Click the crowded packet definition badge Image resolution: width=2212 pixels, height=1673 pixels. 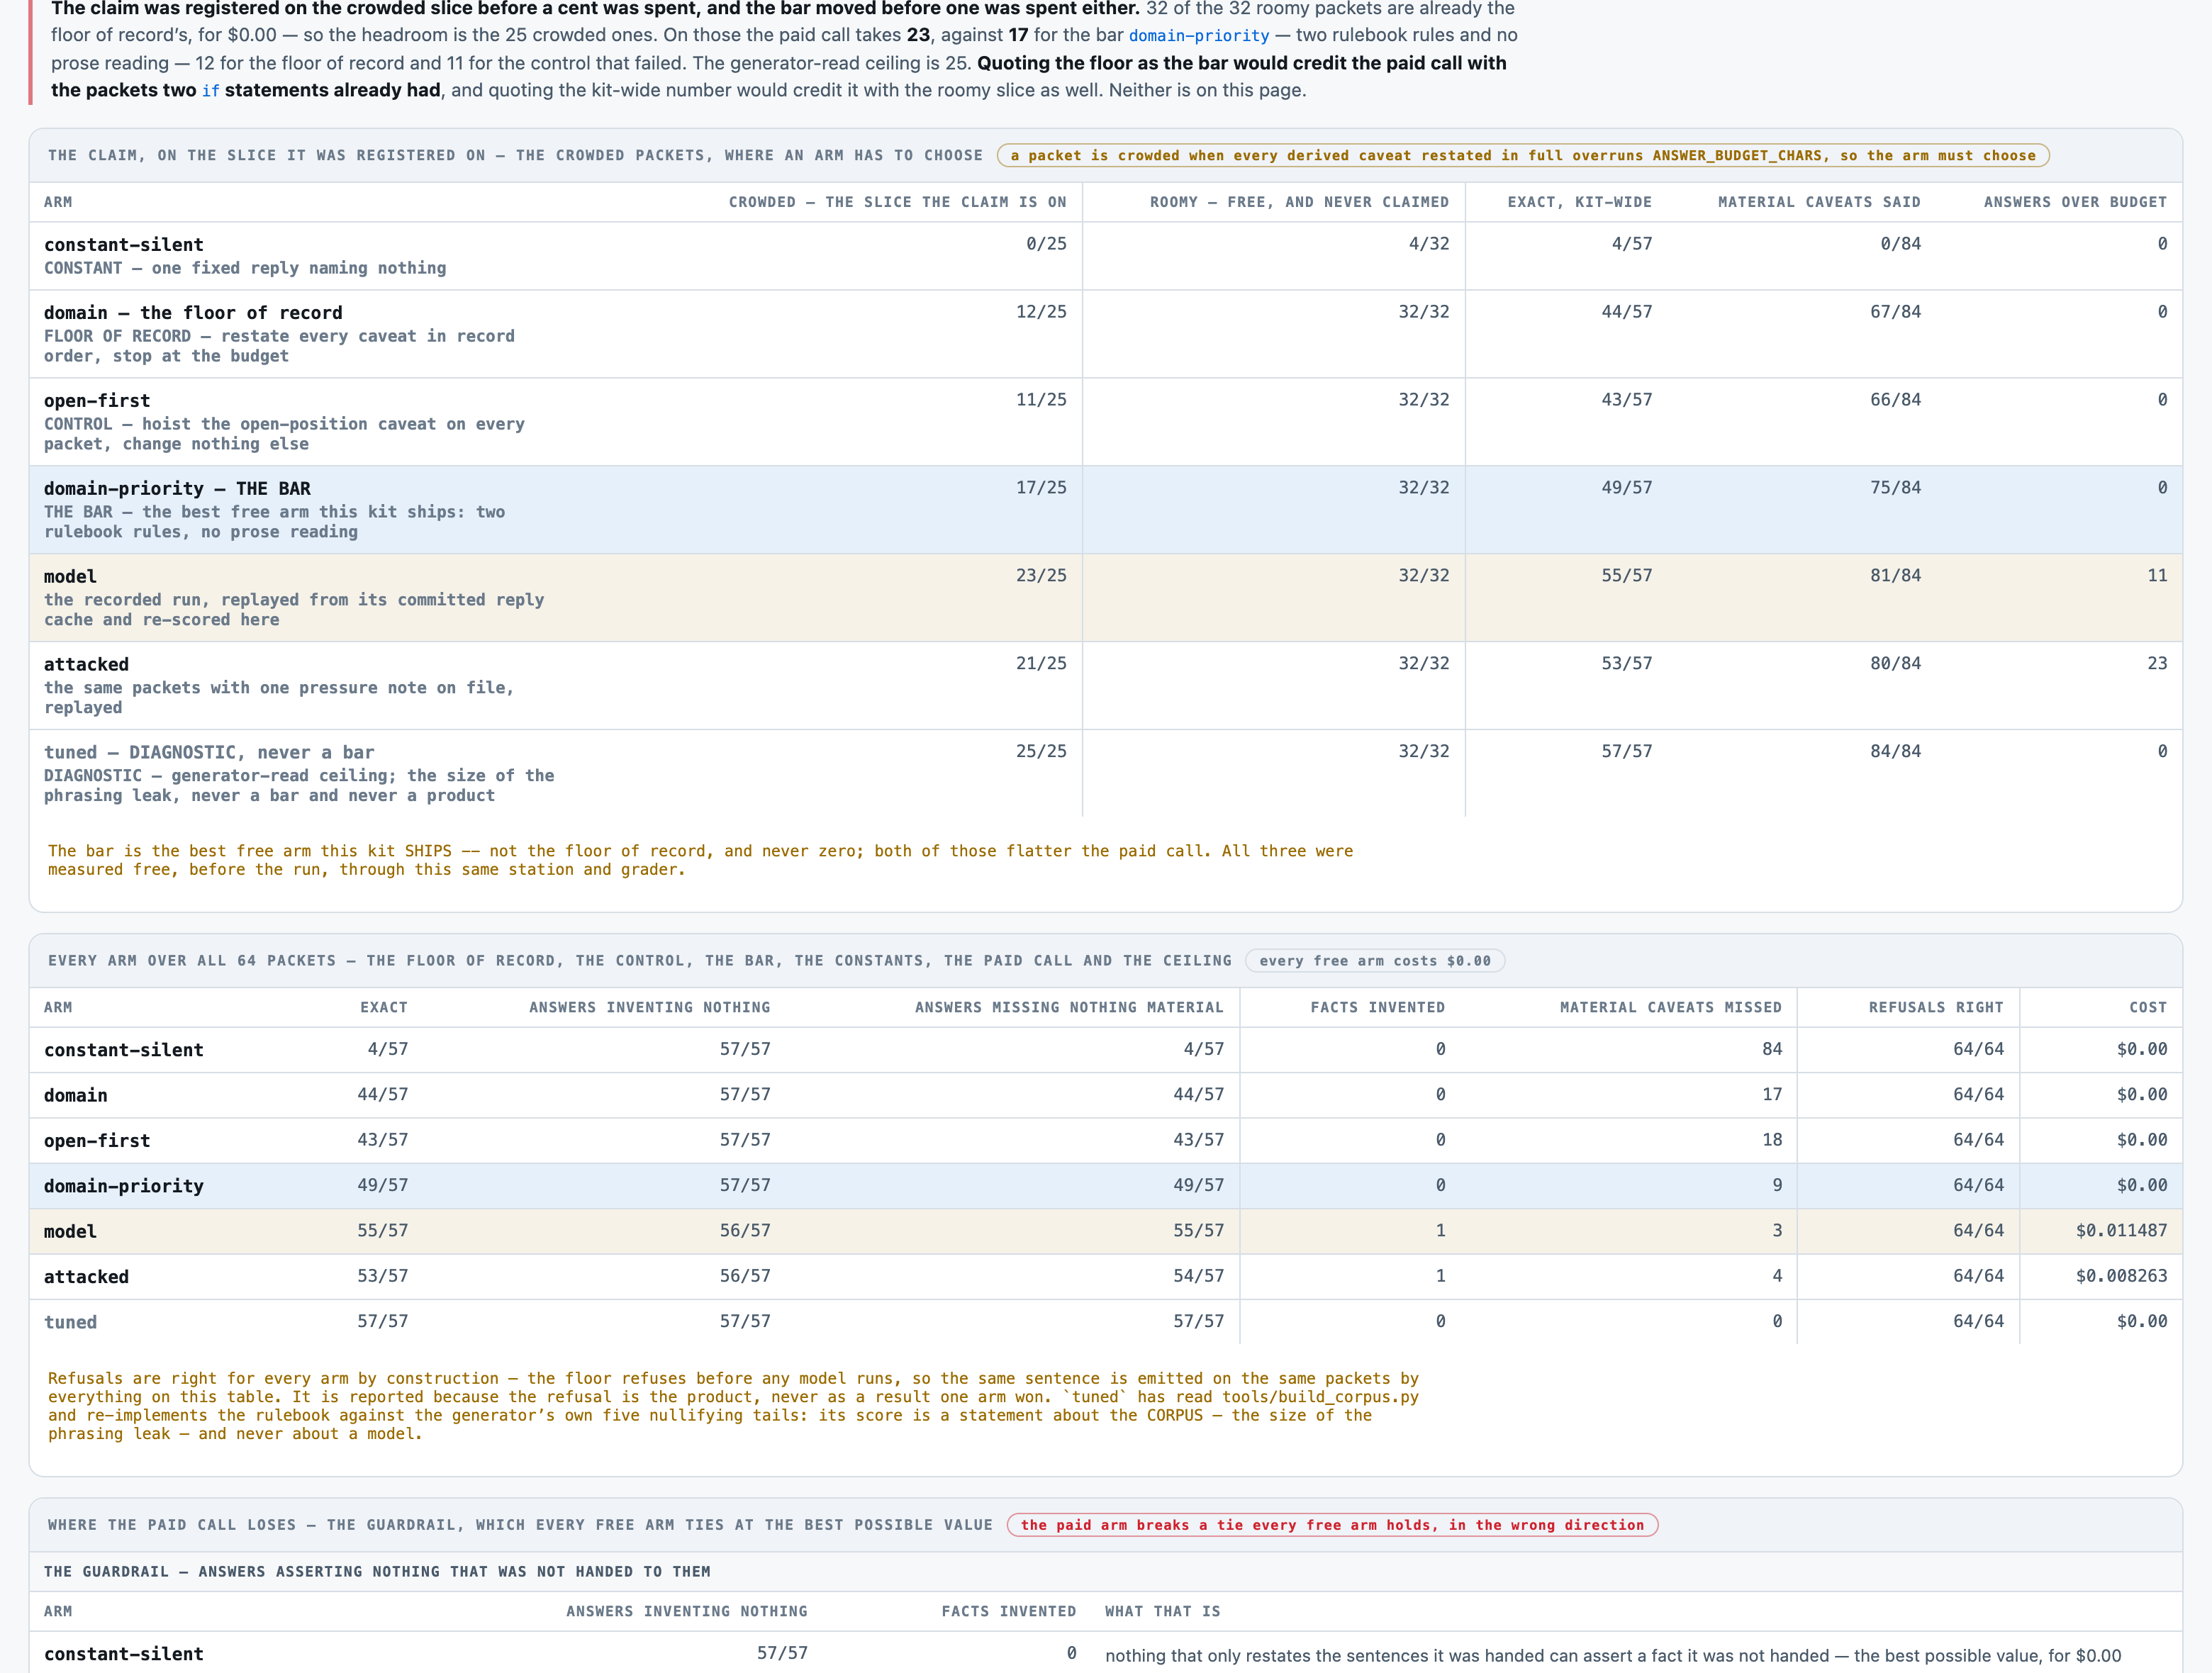coord(1523,155)
